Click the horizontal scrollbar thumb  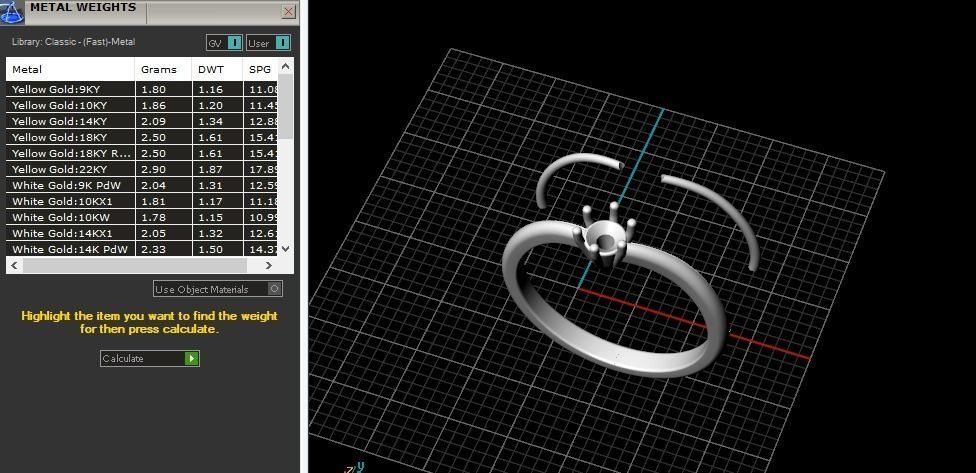pyautogui.click(x=134, y=265)
